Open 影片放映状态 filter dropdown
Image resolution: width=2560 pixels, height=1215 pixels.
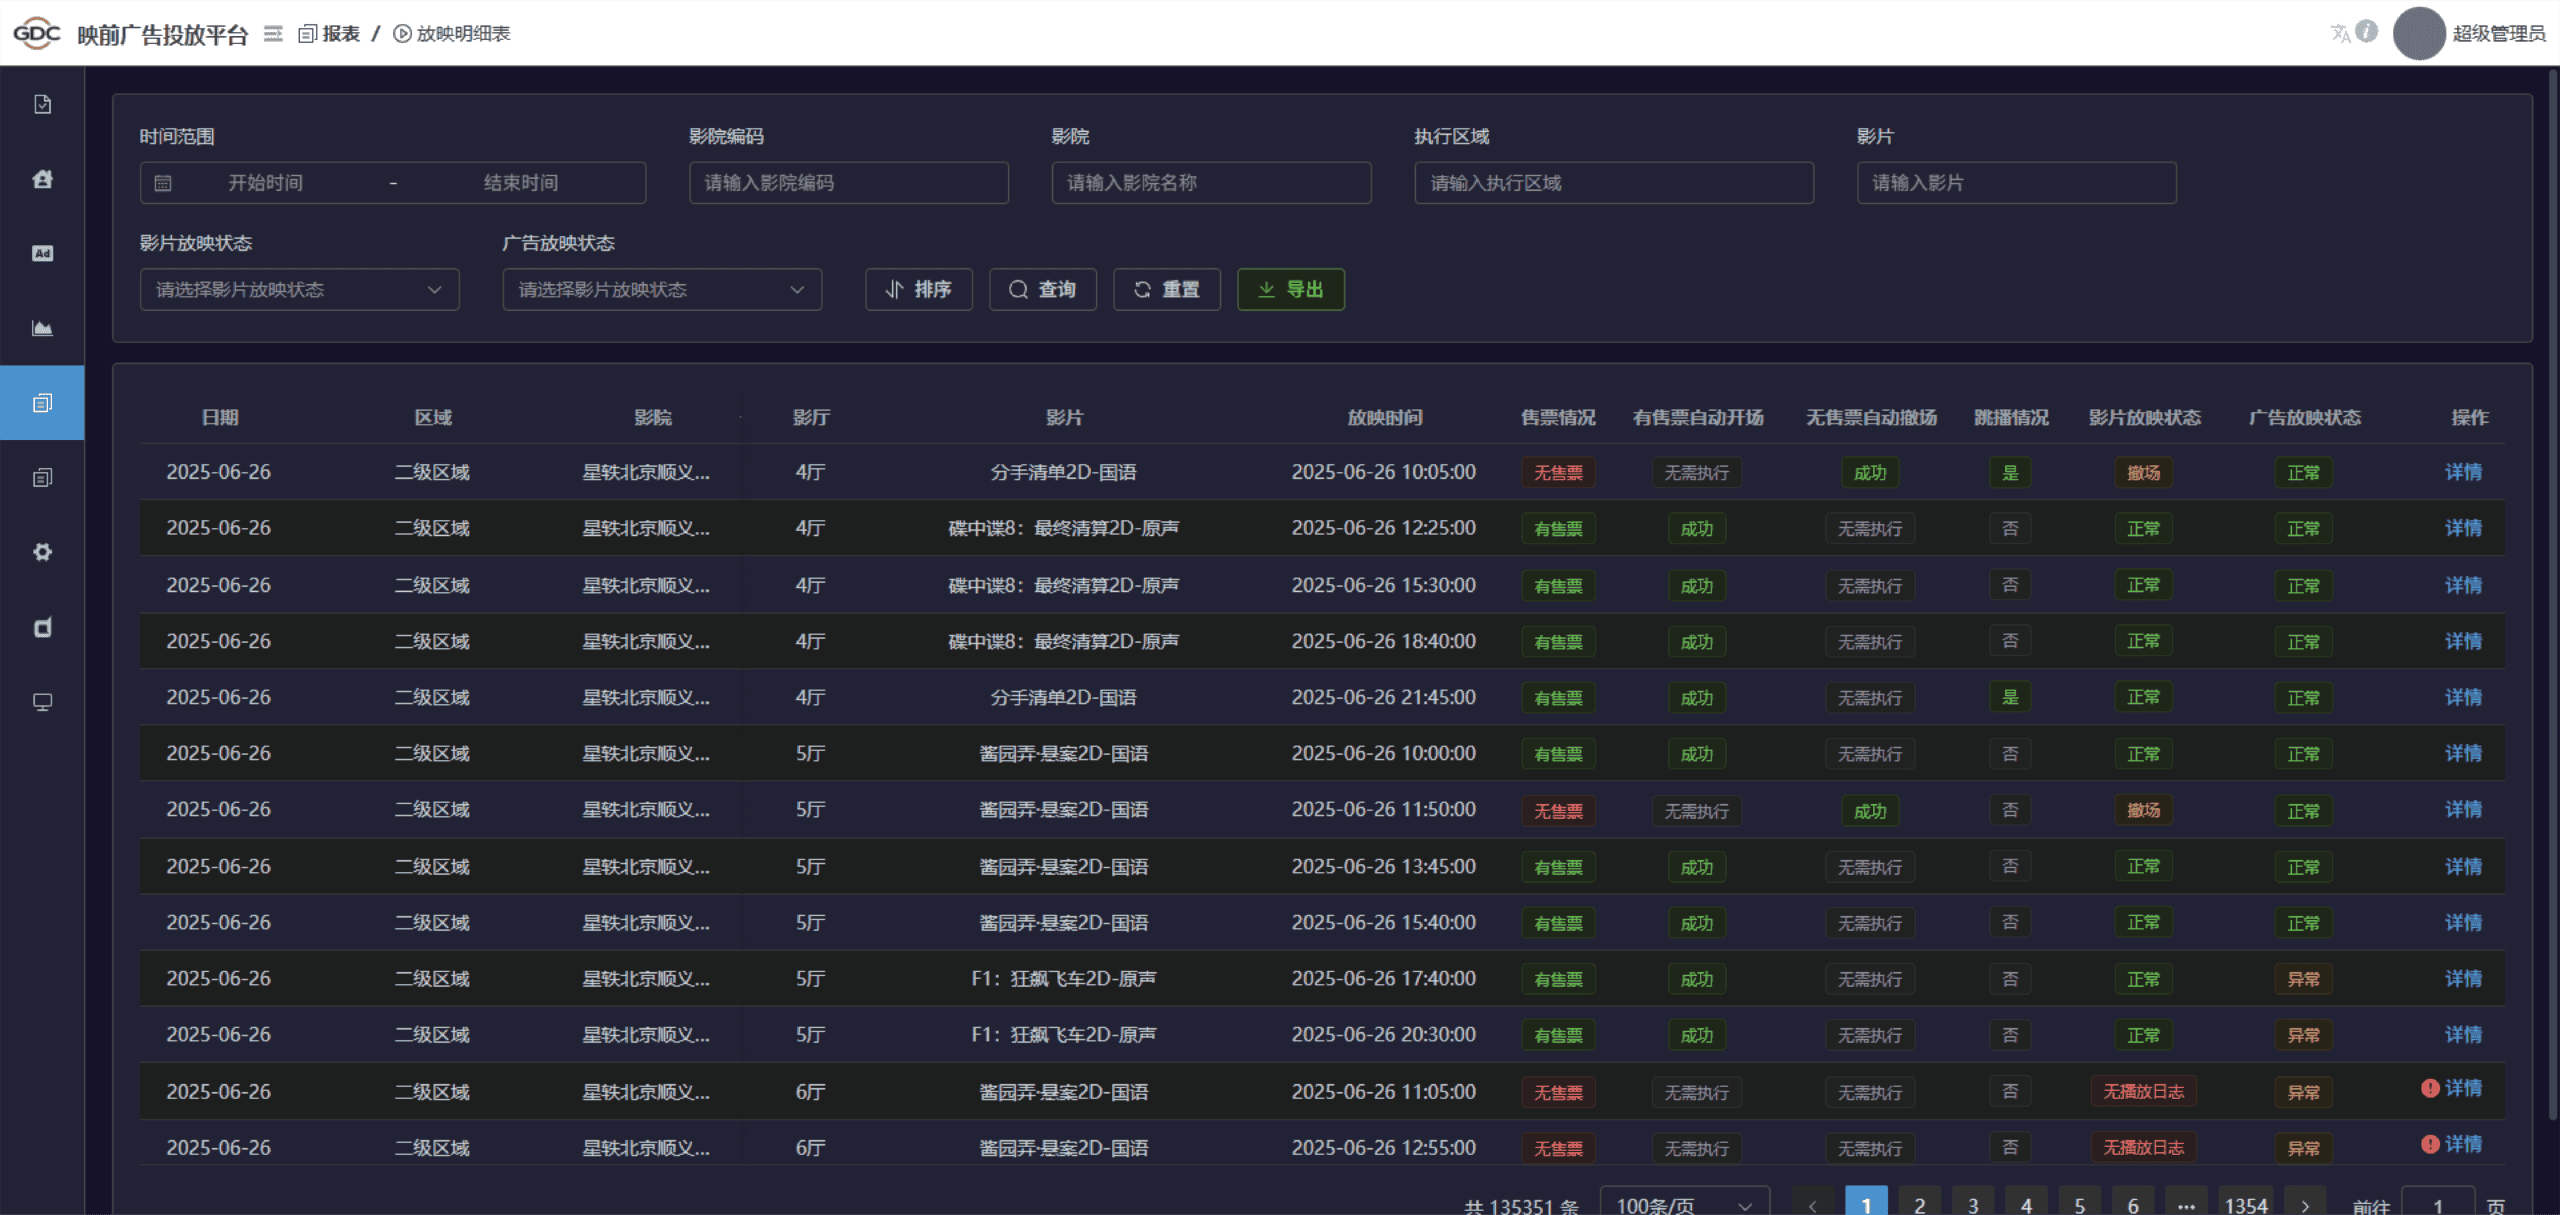click(x=299, y=290)
